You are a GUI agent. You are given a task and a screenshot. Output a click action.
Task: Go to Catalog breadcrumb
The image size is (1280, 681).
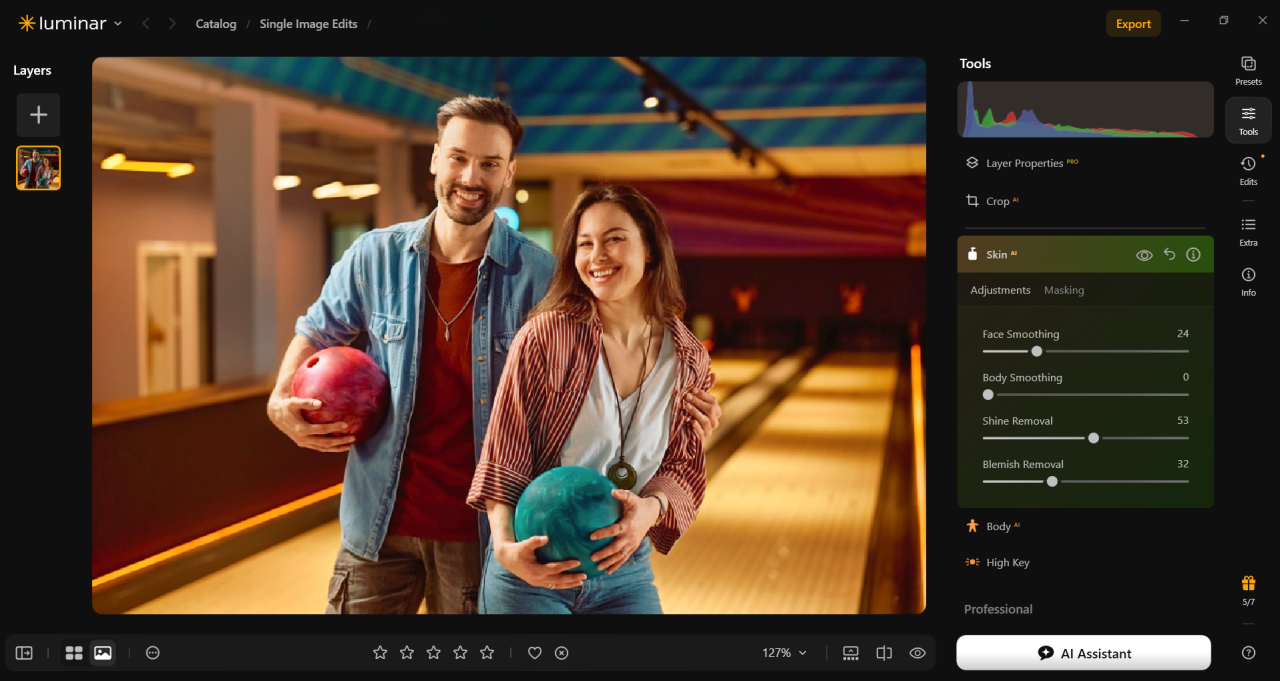point(216,24)
